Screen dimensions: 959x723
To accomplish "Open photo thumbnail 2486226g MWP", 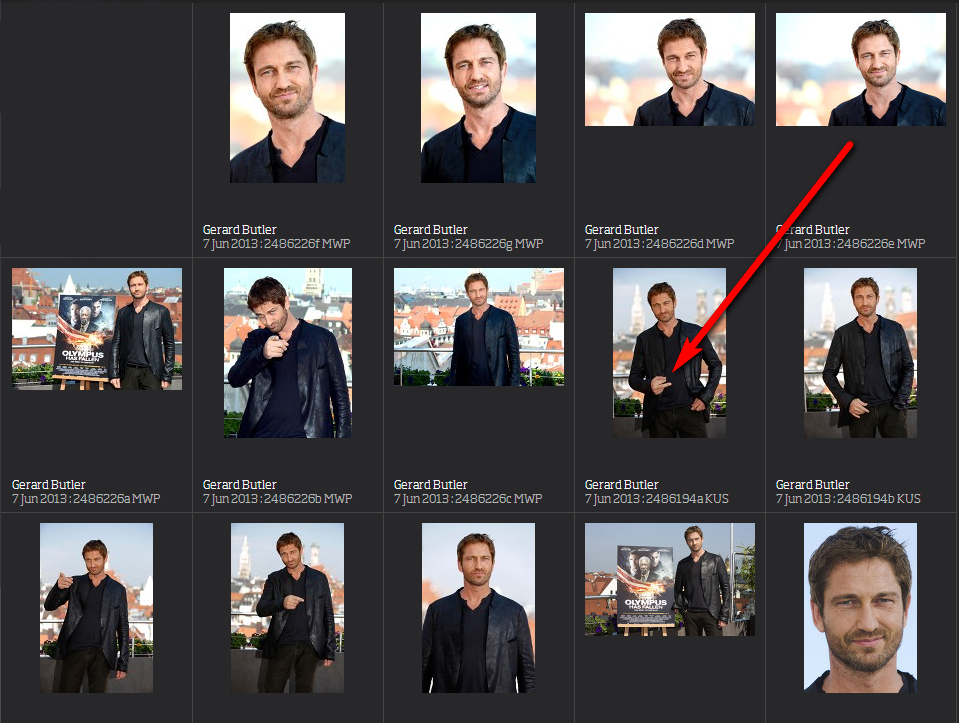I will click(x=478, y=98).
